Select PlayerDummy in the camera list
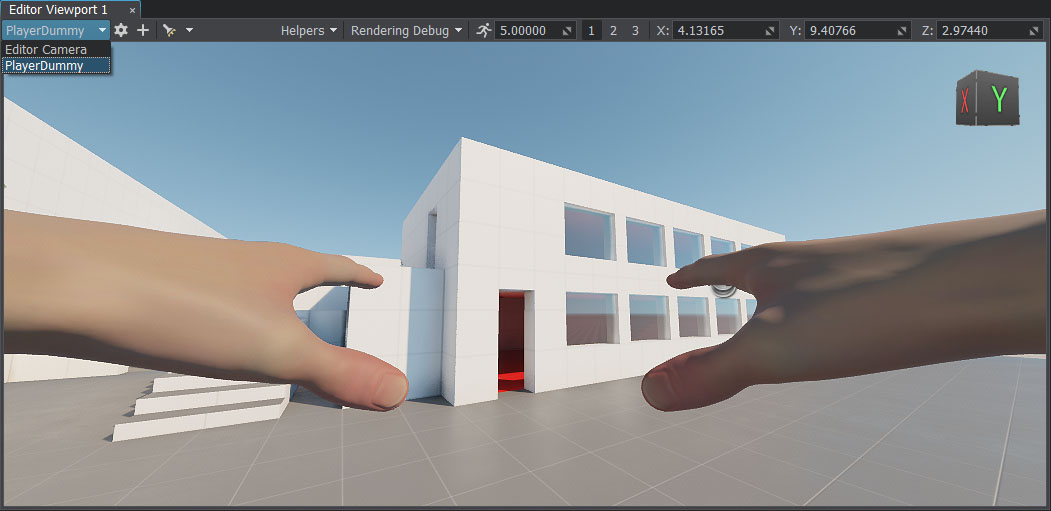The image size is (1051, 511). click(x=44, y=66)
